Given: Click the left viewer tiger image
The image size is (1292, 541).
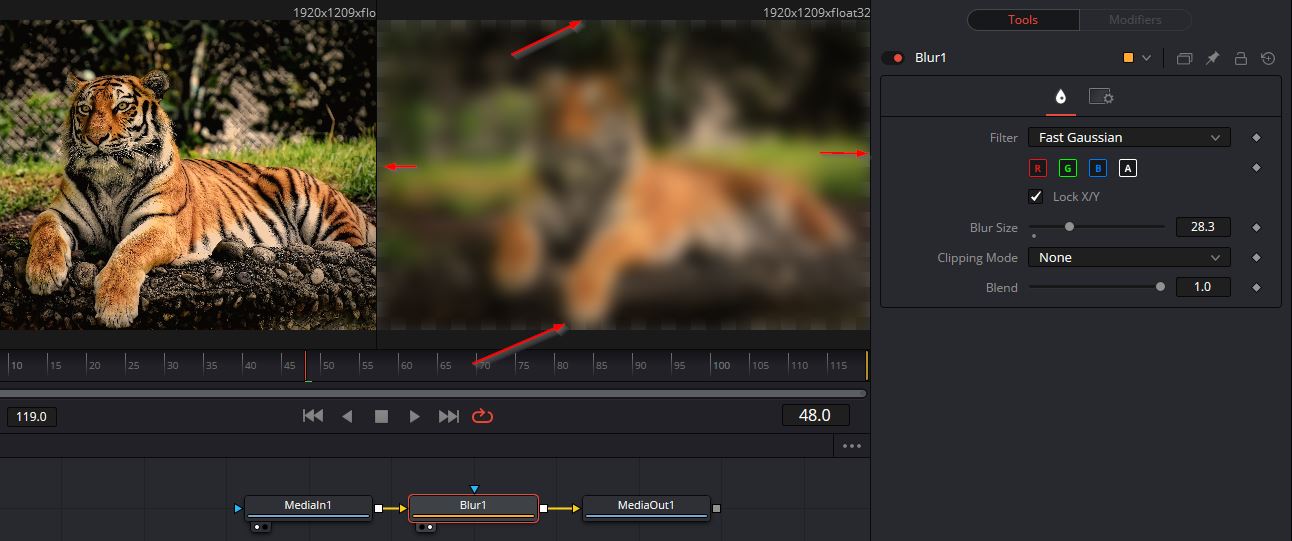Looking at the screenshot, I should tap(188, 175).
